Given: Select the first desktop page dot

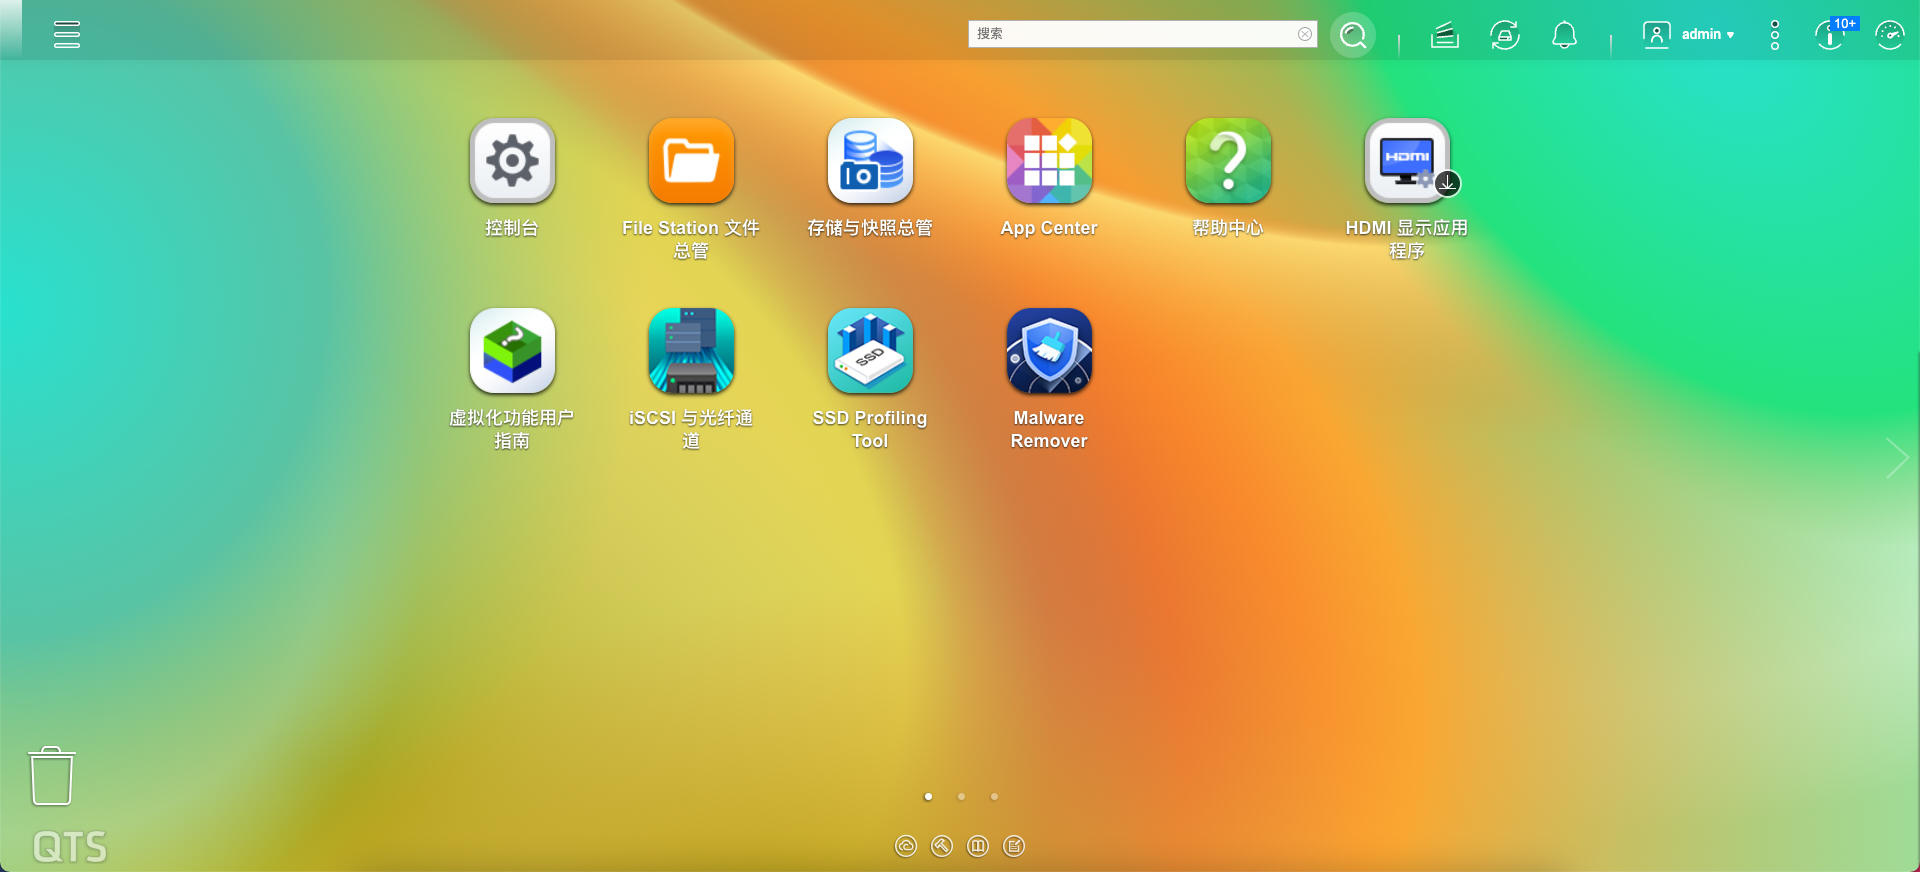Looking at the screenshot, I should [928, 797].
